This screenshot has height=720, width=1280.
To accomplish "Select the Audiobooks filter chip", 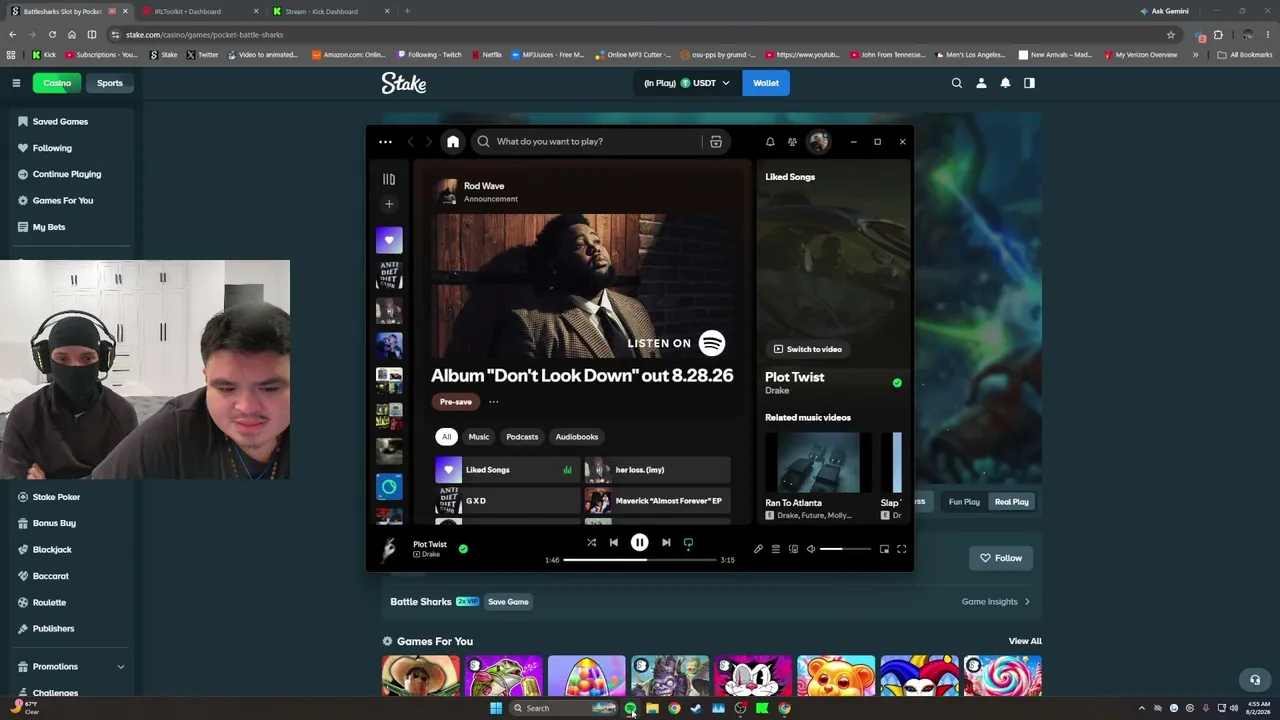I will (x=577, y=437).
